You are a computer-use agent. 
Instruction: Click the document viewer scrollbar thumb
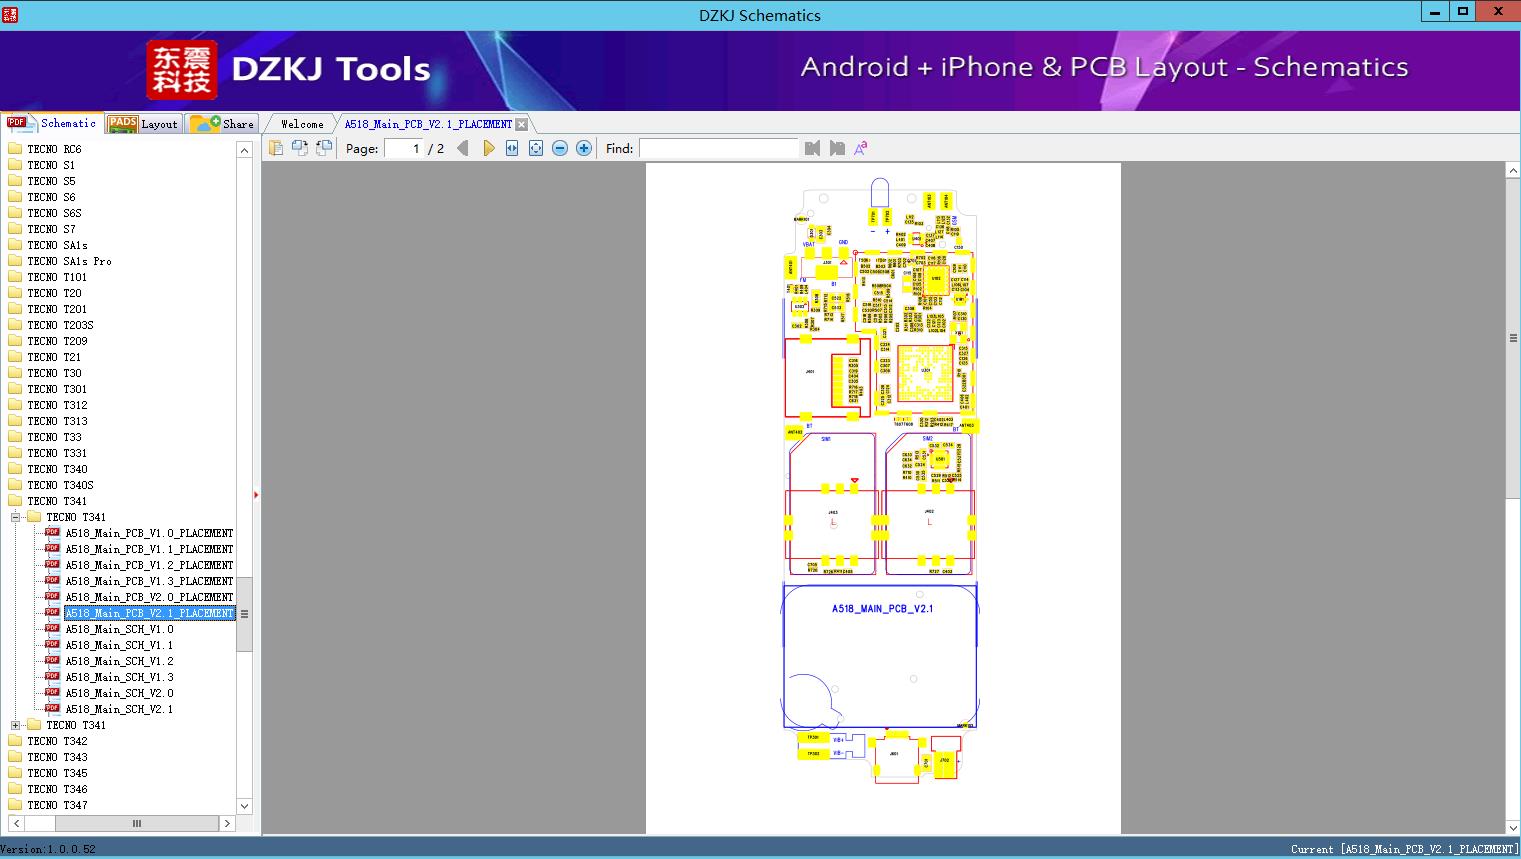coord(1513,338)
